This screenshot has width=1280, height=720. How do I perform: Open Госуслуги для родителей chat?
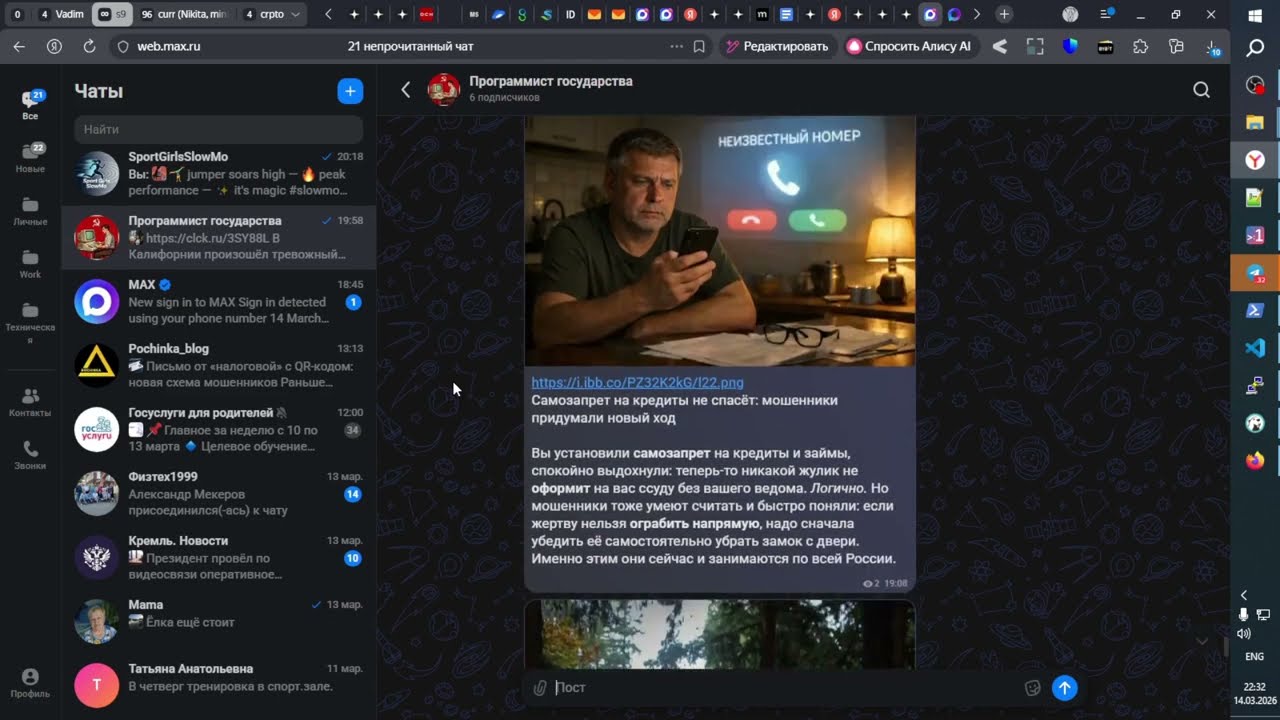218,430
